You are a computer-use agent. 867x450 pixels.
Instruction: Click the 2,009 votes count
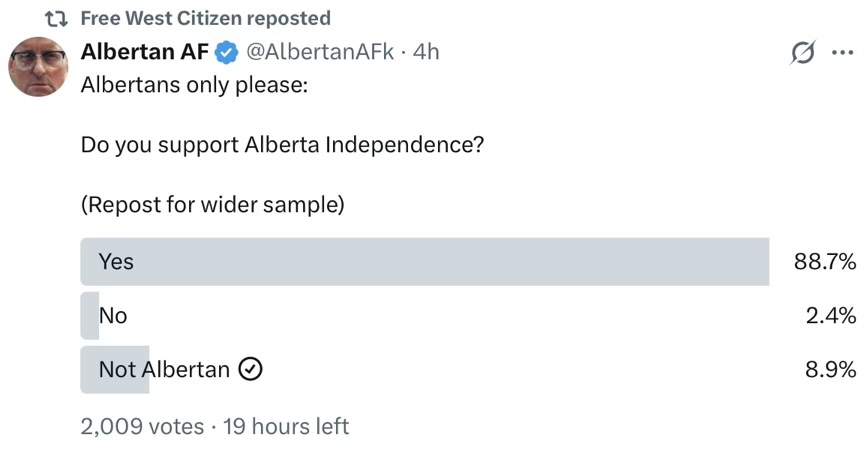click(x=142, y=427)
